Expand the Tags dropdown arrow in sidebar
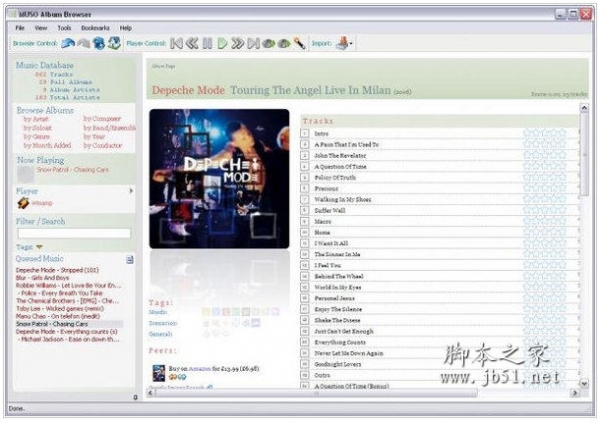This screenshot has height=423, width=600. [39, 247]
